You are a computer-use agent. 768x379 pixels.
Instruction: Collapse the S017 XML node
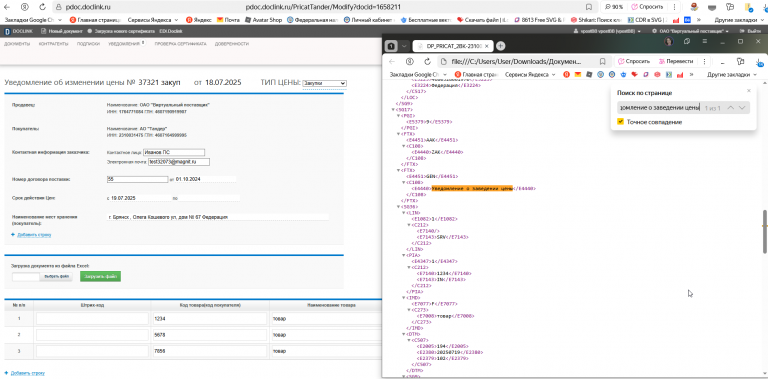coord(393,110)
